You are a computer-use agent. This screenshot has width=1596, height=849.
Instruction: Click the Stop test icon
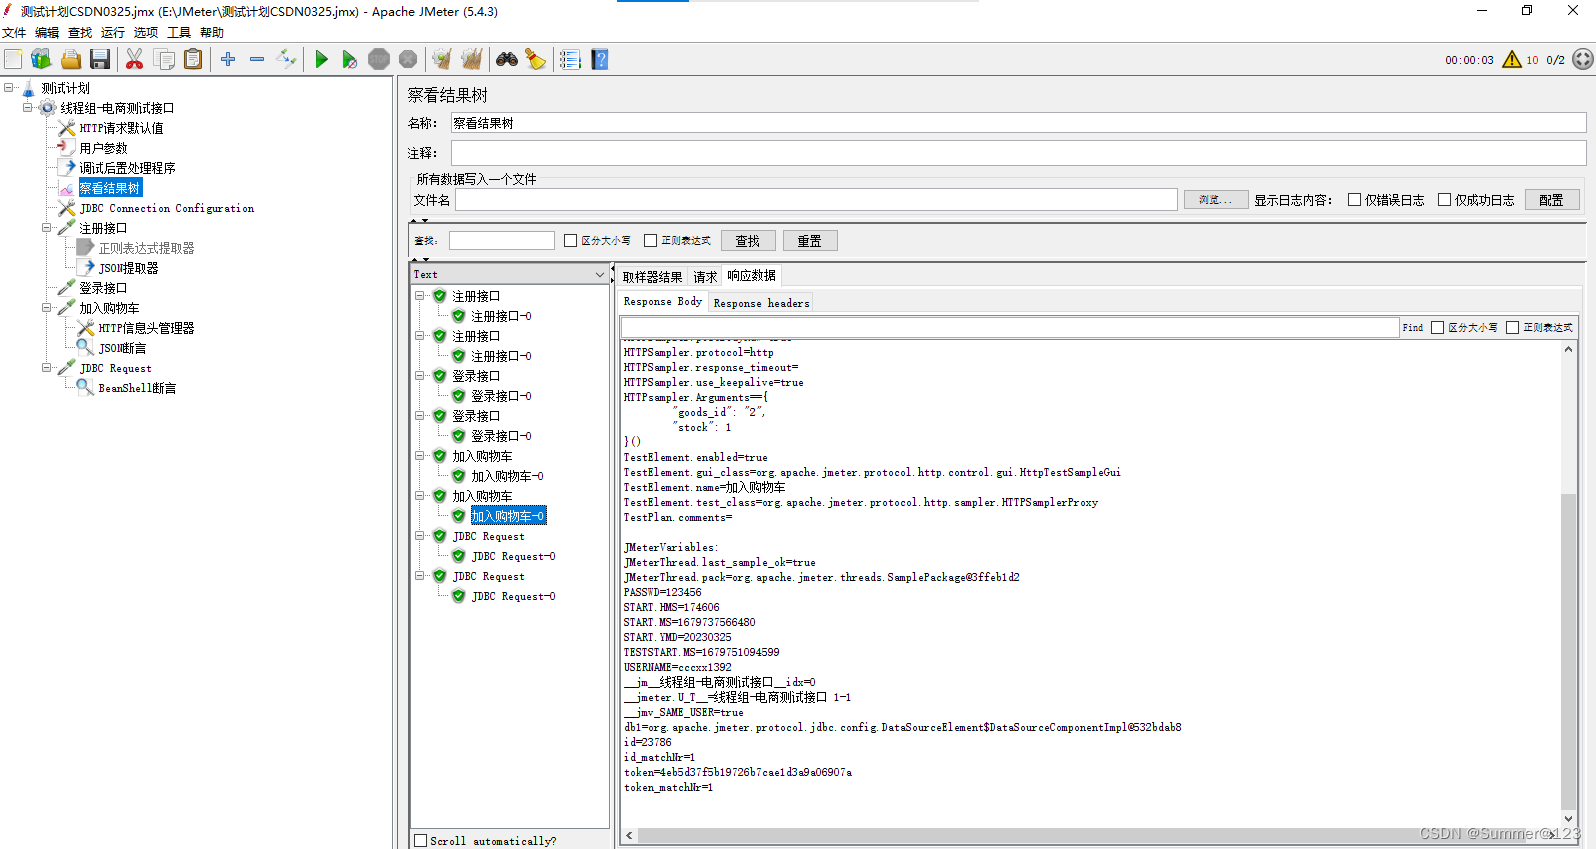coord(379,60)
